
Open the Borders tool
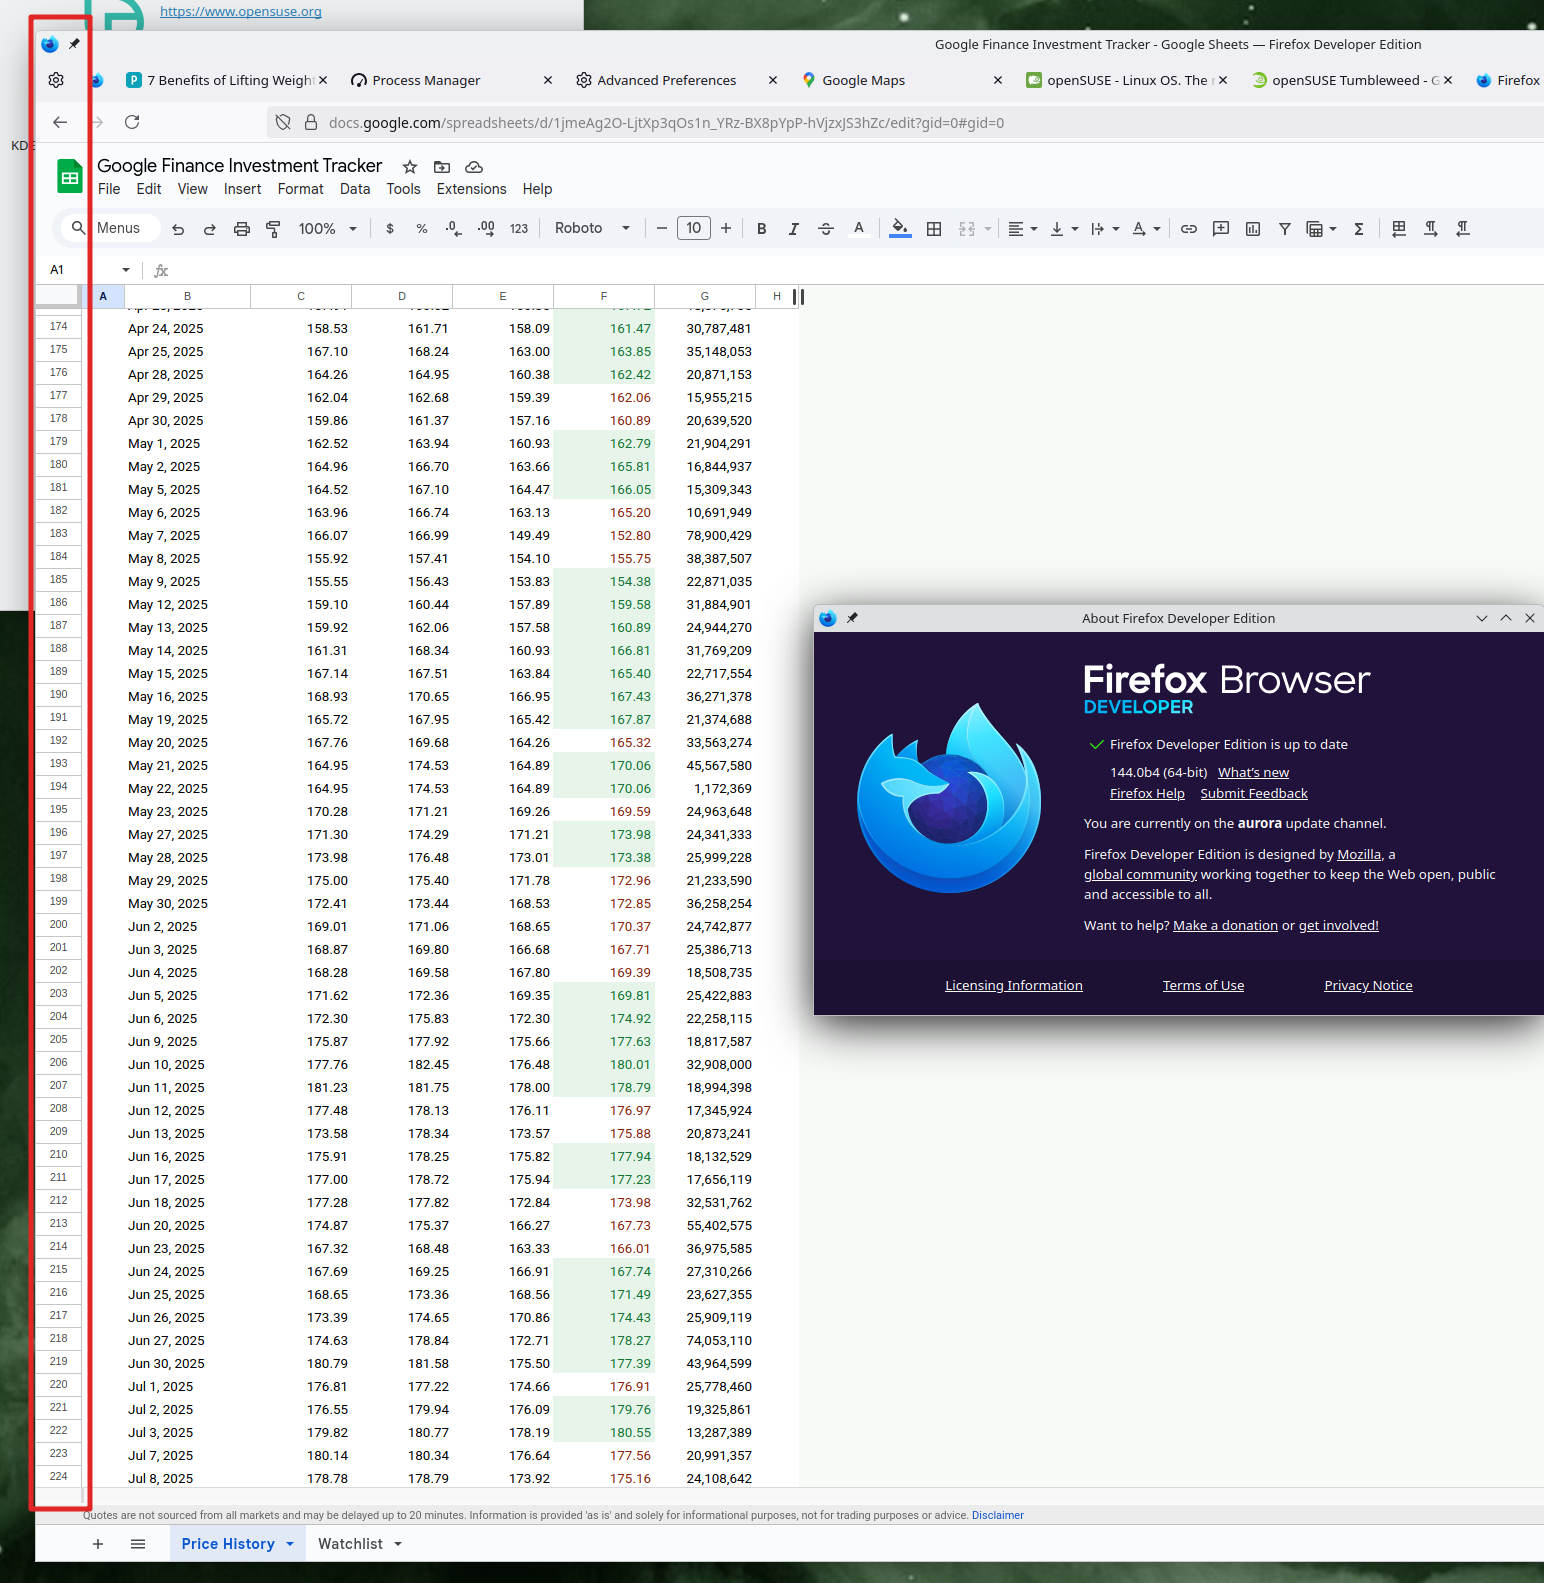click(934, 229)
